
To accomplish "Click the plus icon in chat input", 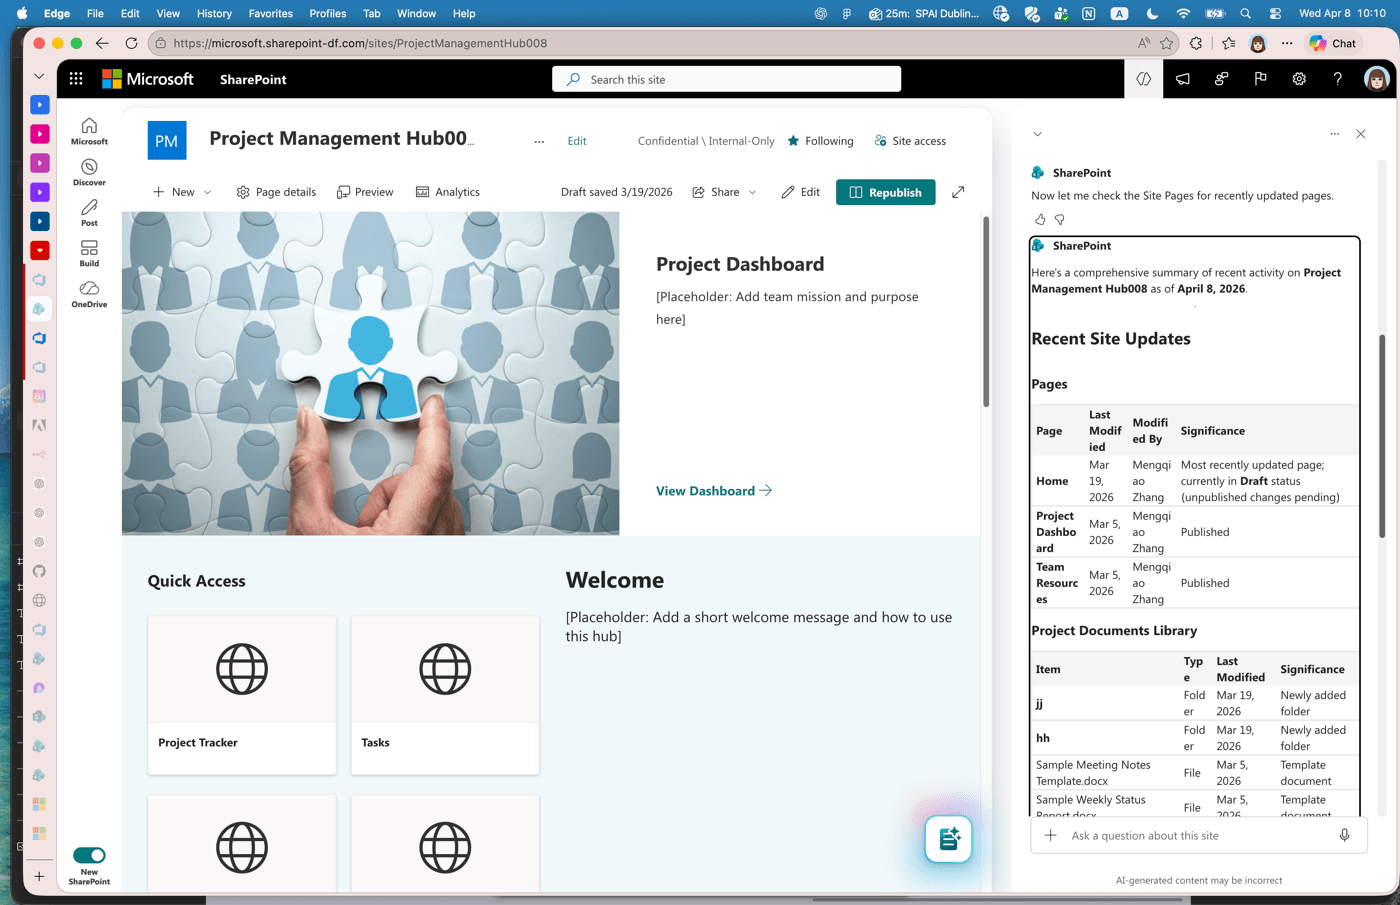I will coord(1051,835).
